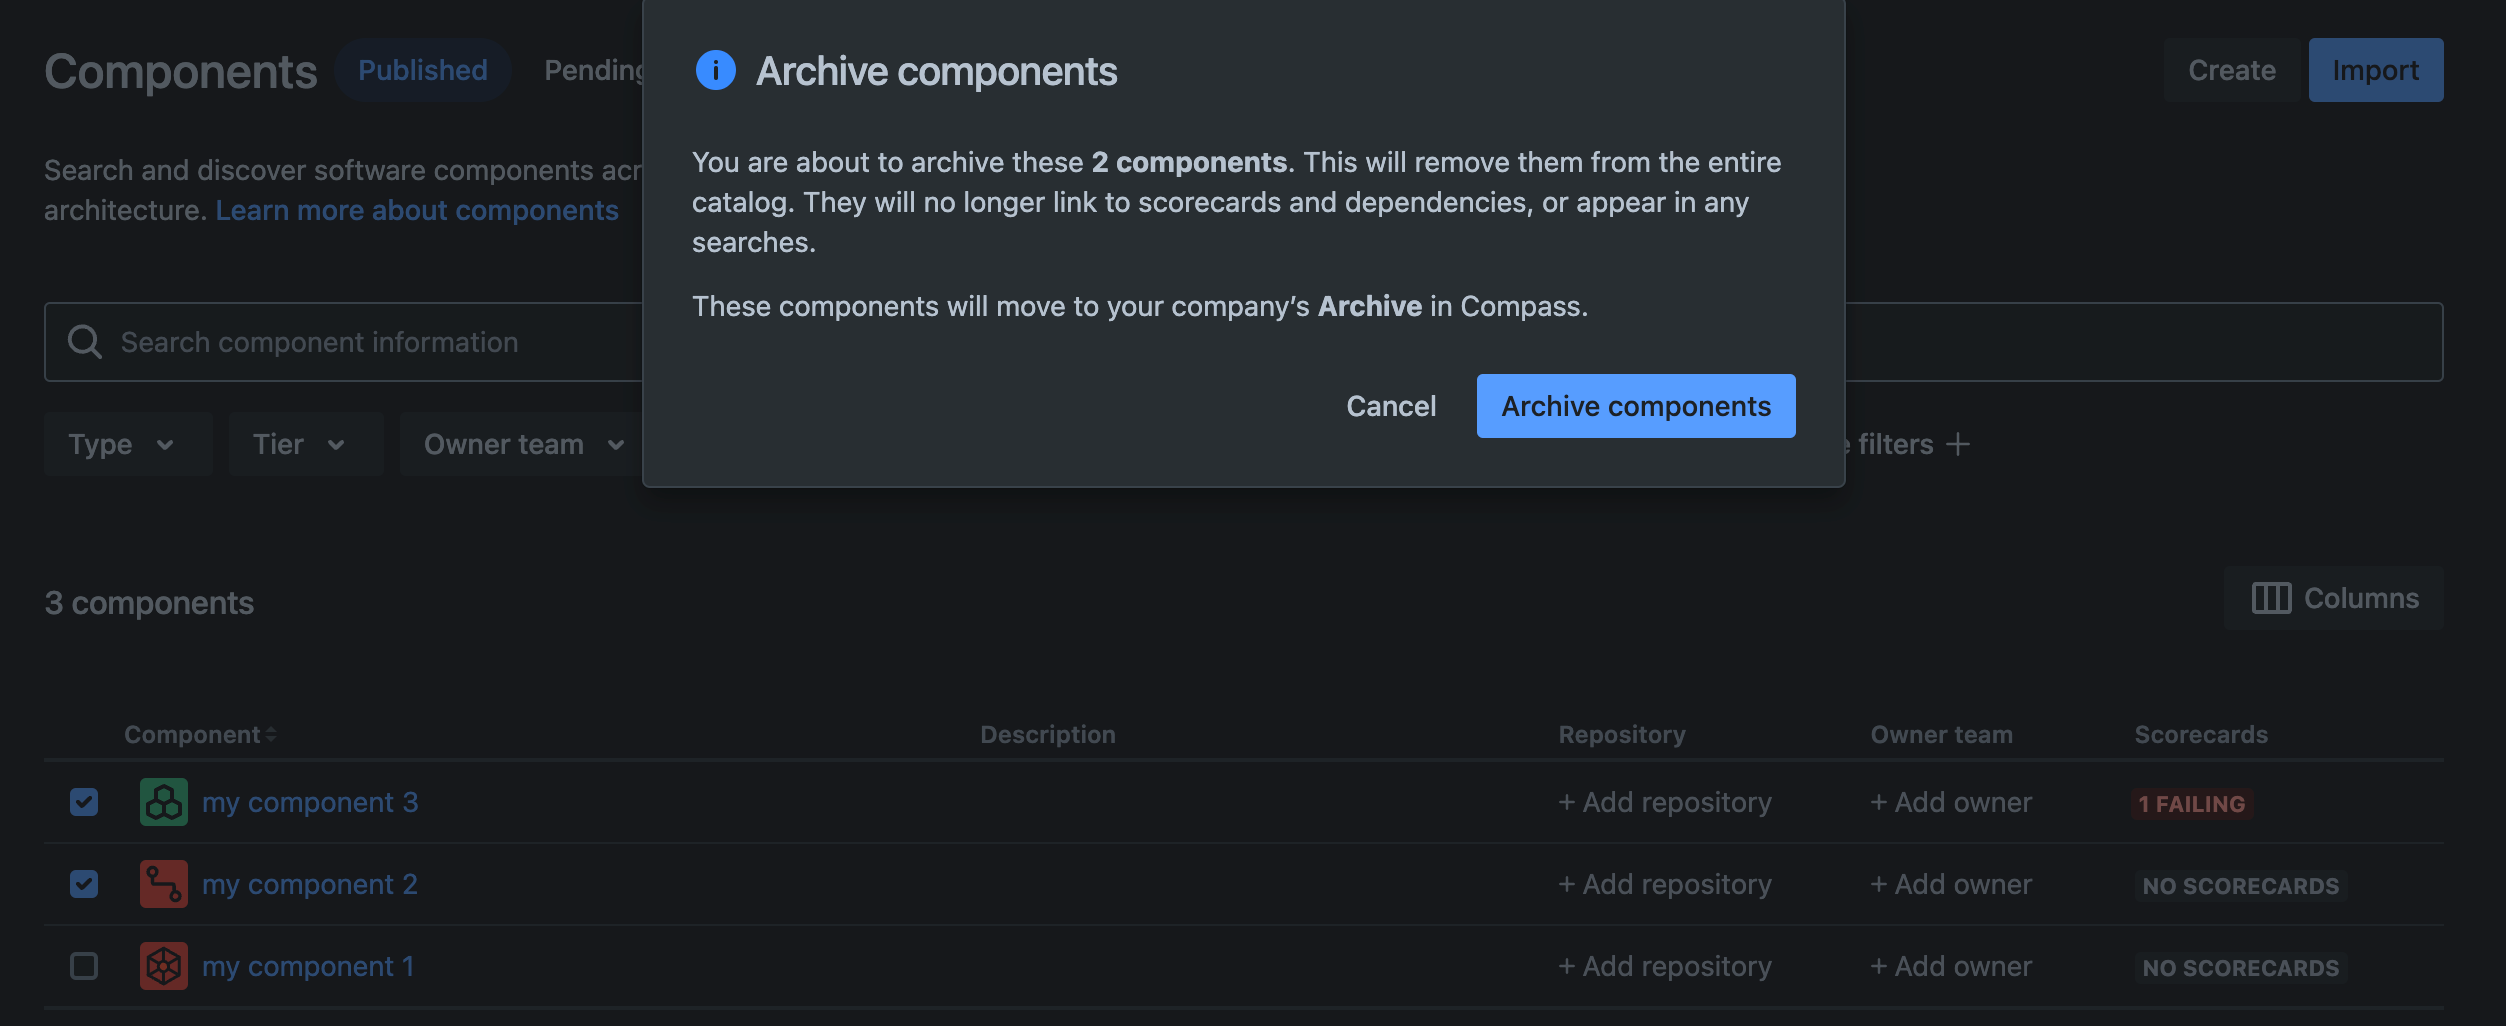Open the Owner team filter dropdown
2506x1026 pixels.
[x=521, y=444]
